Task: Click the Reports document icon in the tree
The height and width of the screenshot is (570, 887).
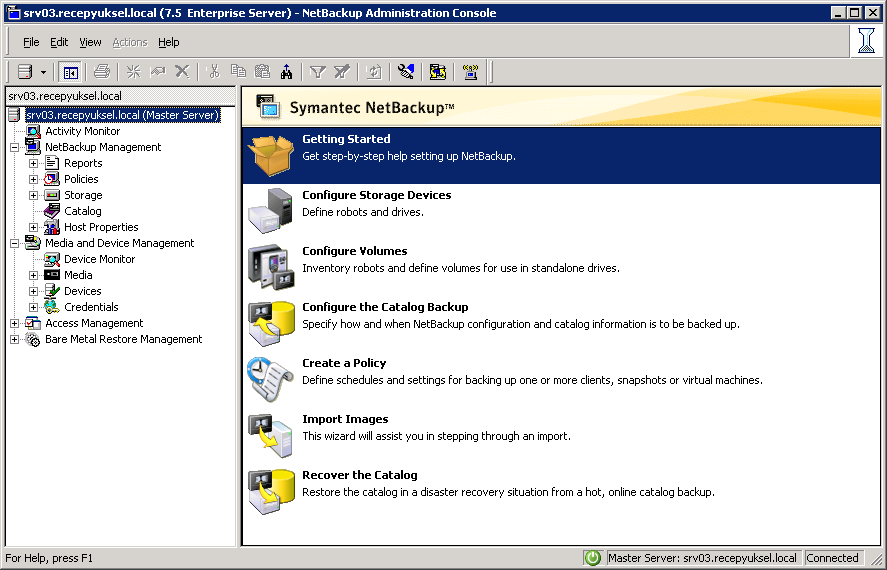Action: [52, 163]
